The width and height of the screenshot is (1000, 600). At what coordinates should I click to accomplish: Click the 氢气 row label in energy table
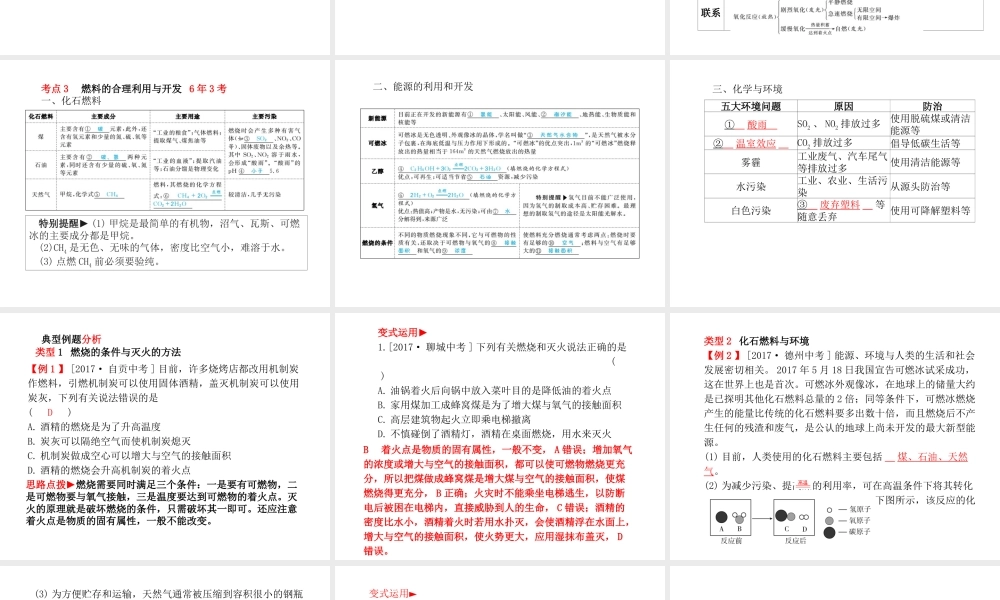[378, 205]
